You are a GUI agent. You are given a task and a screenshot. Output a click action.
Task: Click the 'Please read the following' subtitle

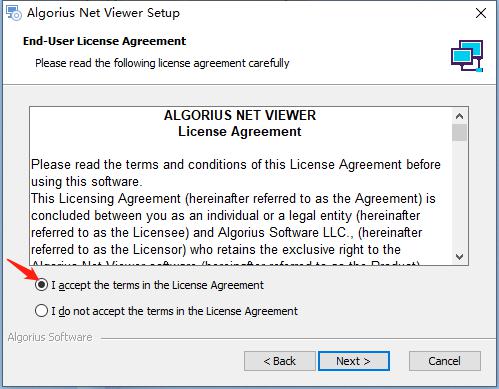tap(162, 63)
